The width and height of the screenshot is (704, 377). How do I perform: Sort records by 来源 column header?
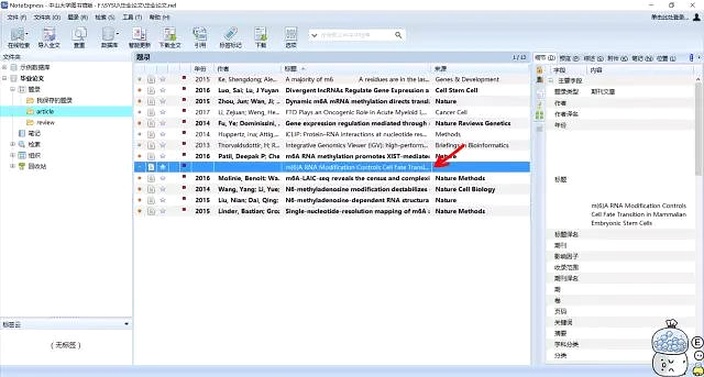pyautogui.click(x=480, y=69)
